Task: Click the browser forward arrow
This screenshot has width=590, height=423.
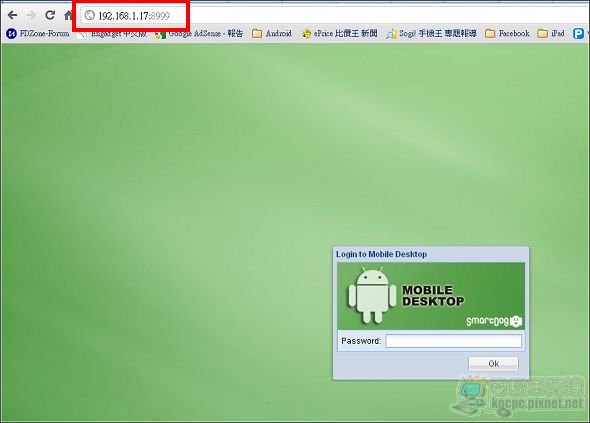Action: coord(31,15)
